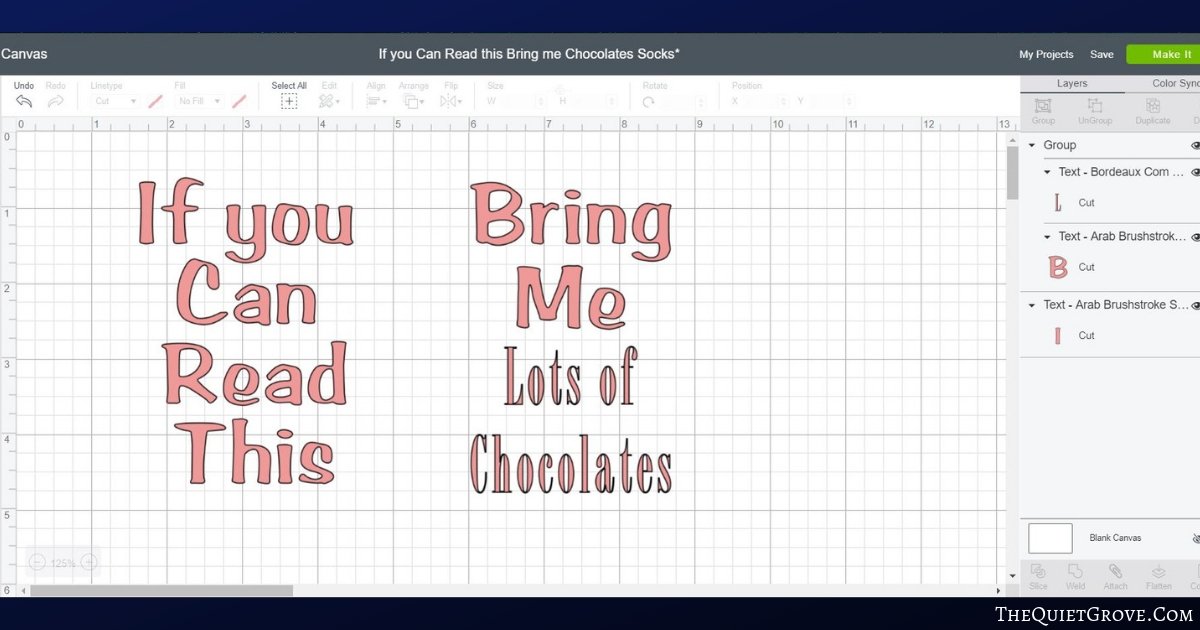Toggle visibility of bottom Arab Brushstroke S layer

[x=1195, y=306]
